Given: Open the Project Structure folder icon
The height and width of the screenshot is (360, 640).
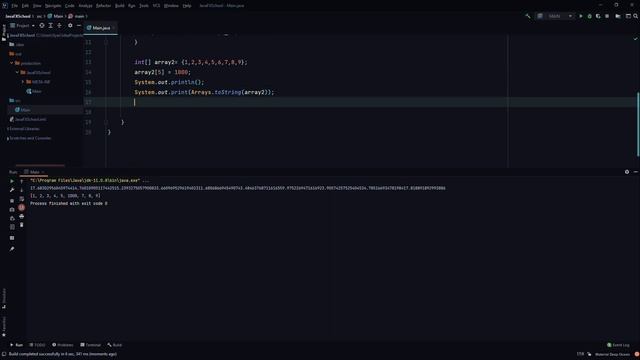Looking at the screenshot, I should 618,16.
